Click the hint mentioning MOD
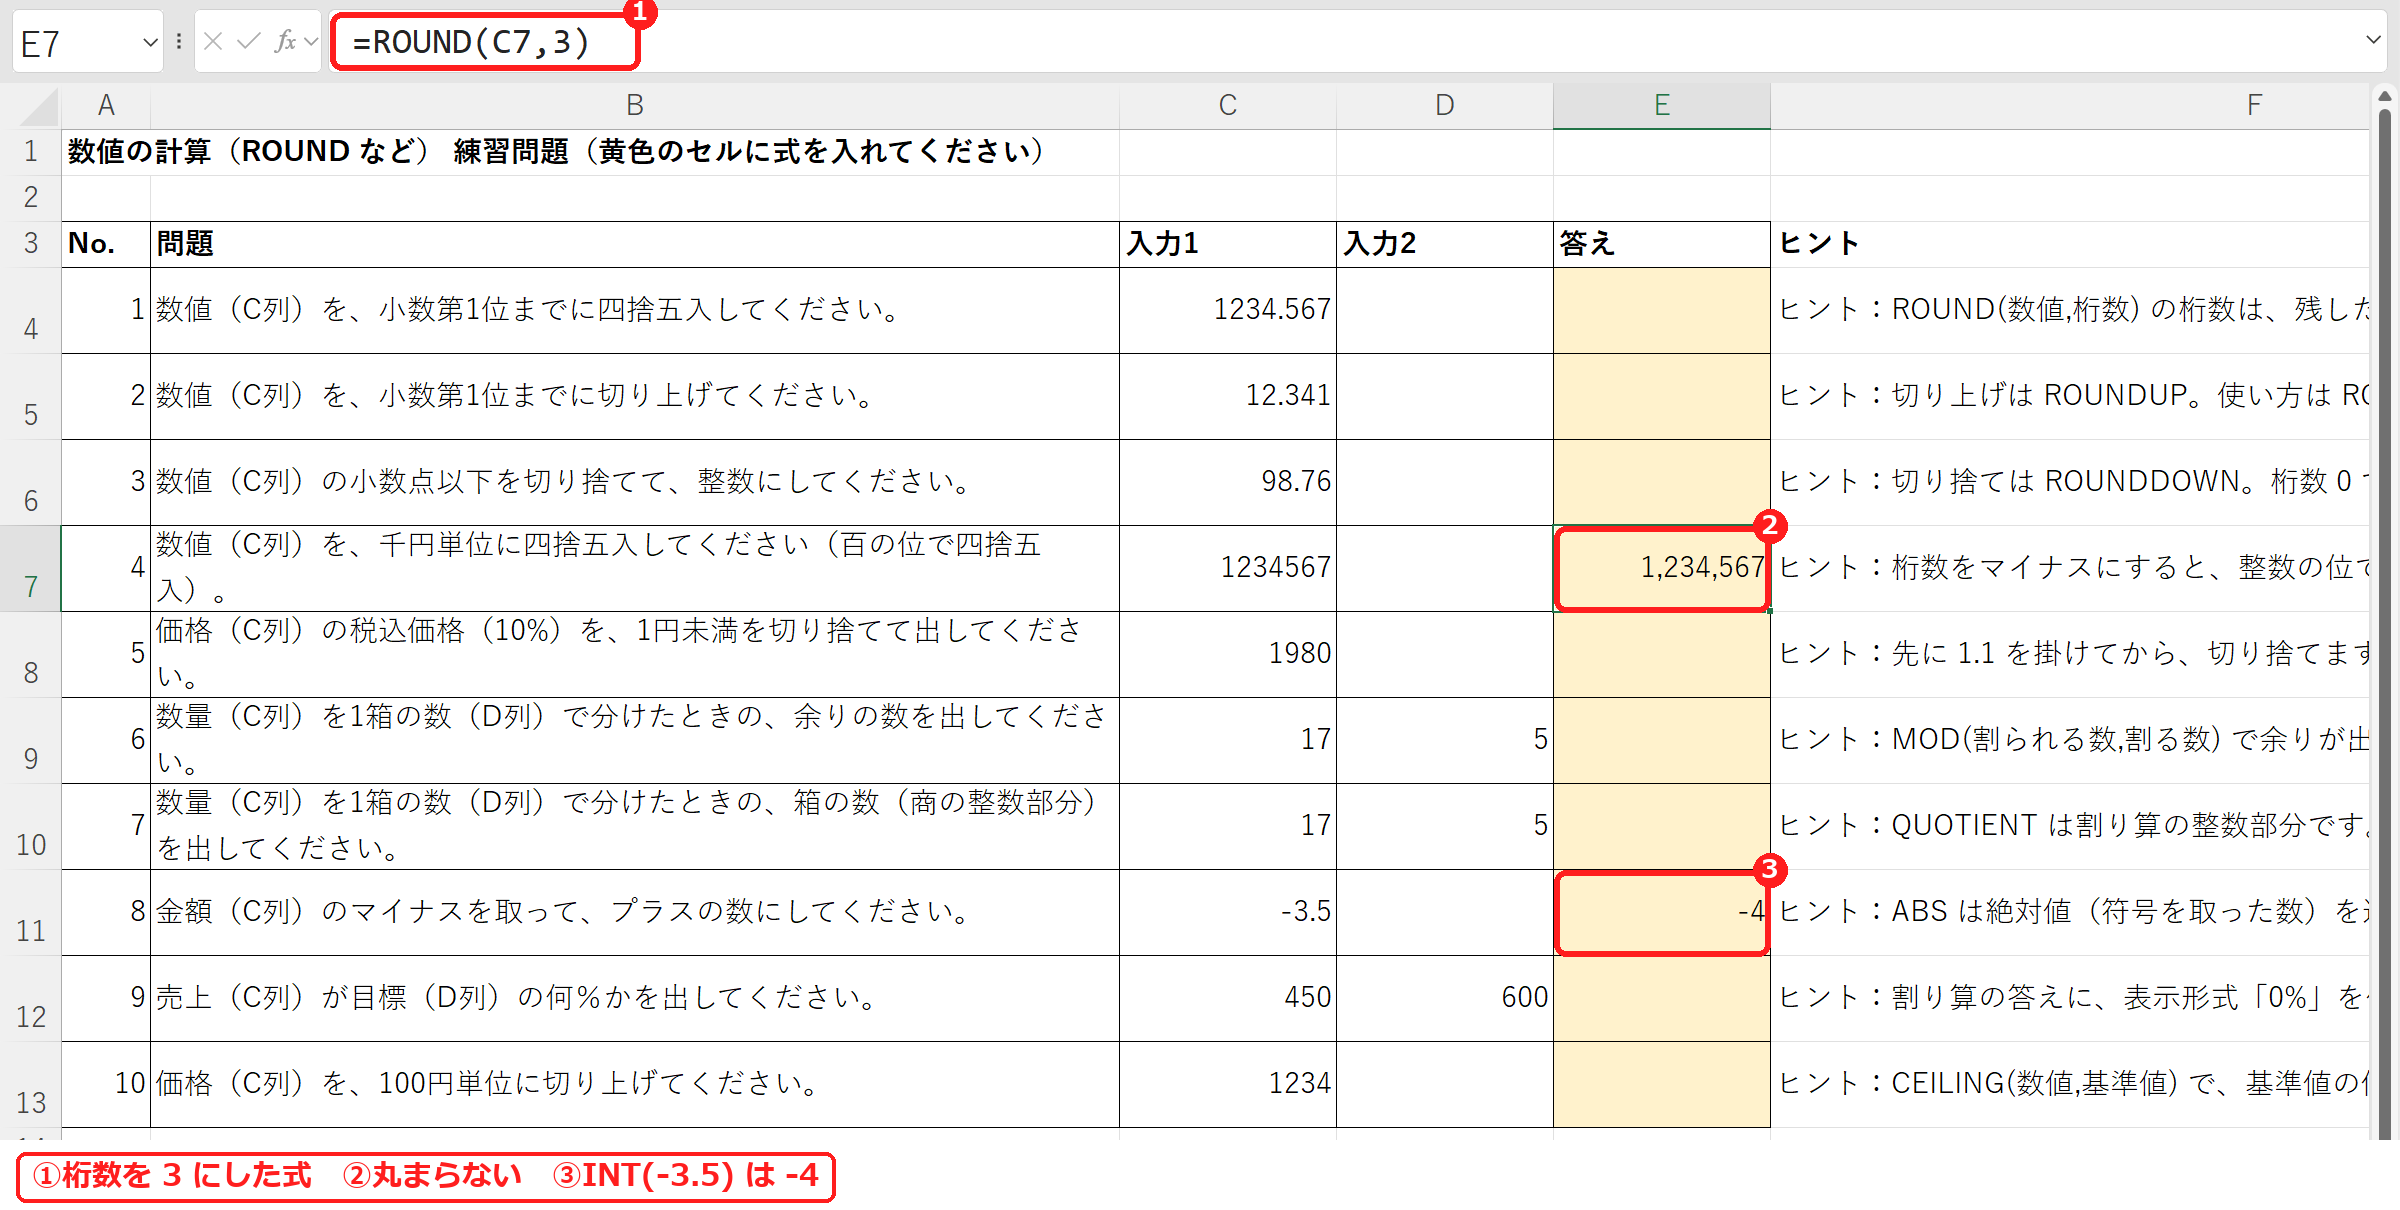 pyautogui.click(x=2070, y=740)
